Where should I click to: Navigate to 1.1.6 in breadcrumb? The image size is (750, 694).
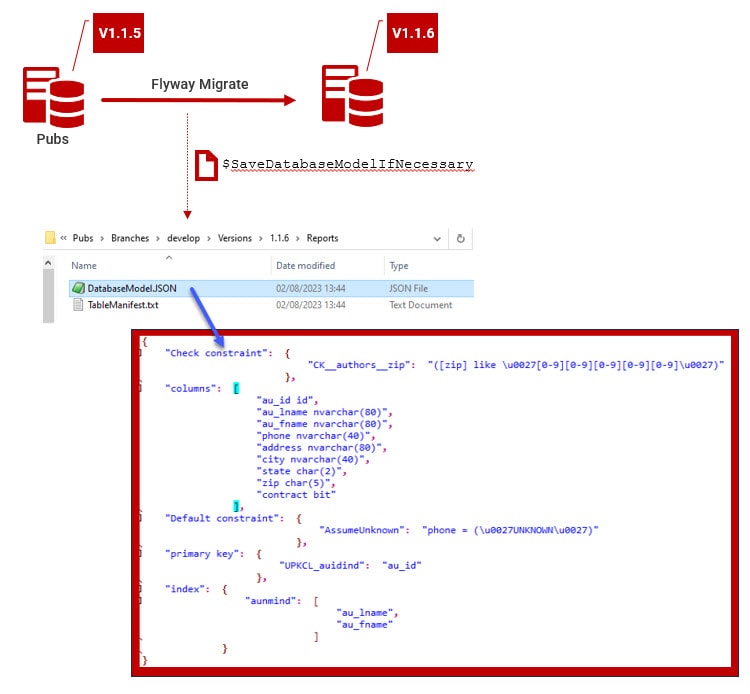(279, 238)
